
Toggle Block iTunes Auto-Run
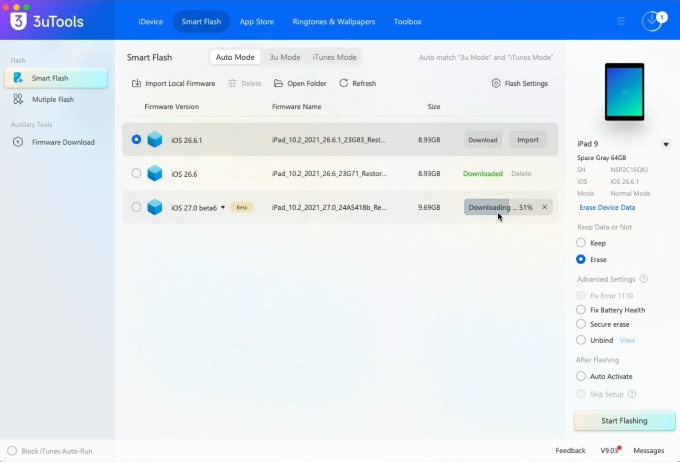tap(12, 451)
